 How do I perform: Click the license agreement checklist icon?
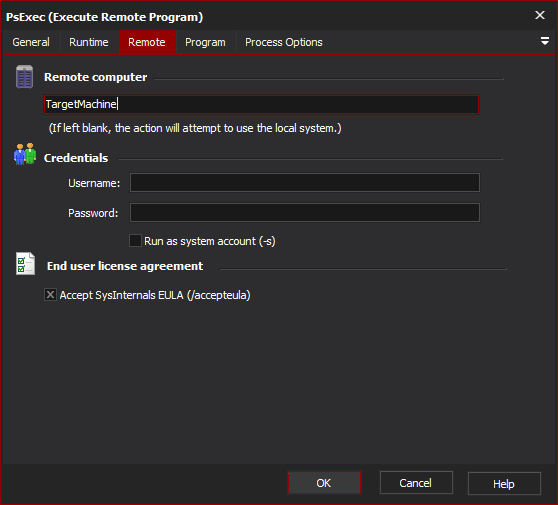point(25,264)
